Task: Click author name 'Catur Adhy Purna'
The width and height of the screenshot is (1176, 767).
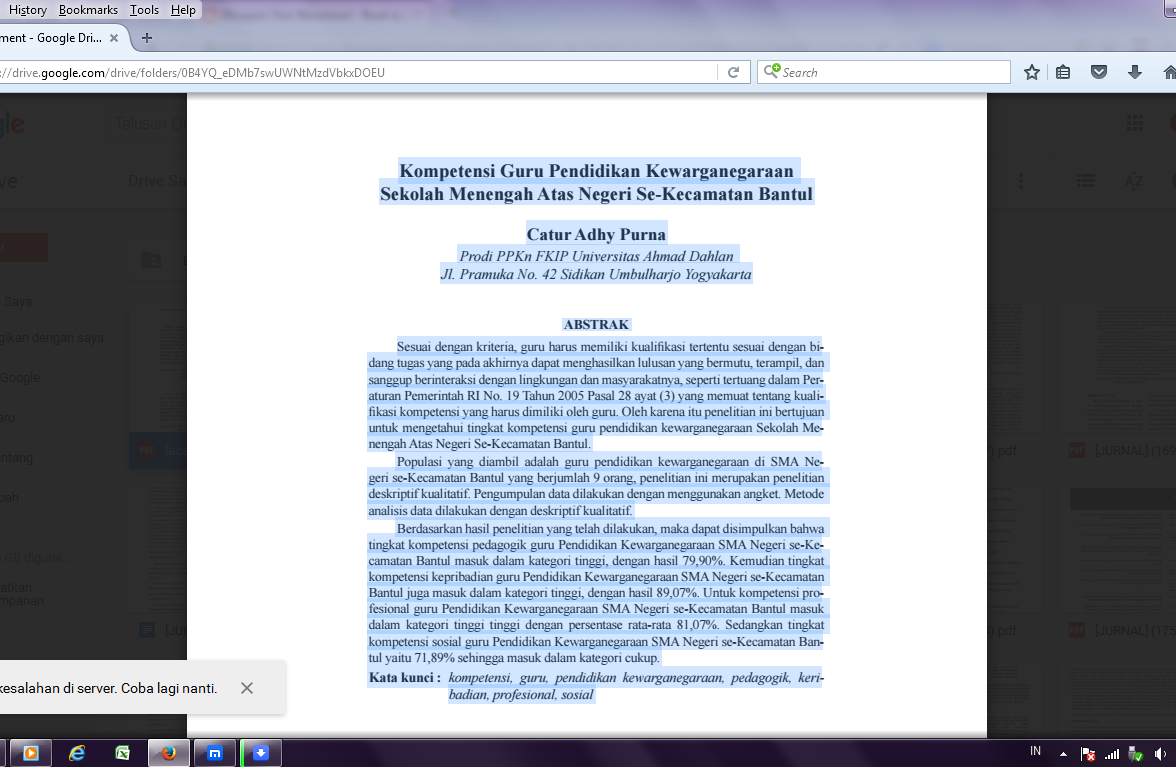Action: click(596, 234)
